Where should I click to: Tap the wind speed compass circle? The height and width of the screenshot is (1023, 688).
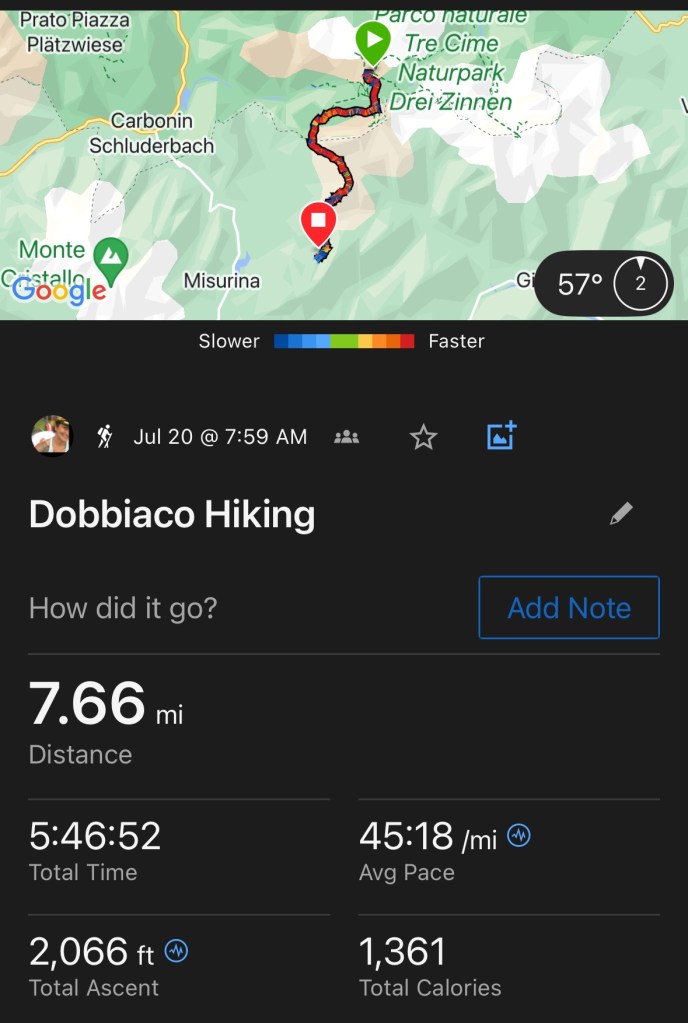pos(640,284)
